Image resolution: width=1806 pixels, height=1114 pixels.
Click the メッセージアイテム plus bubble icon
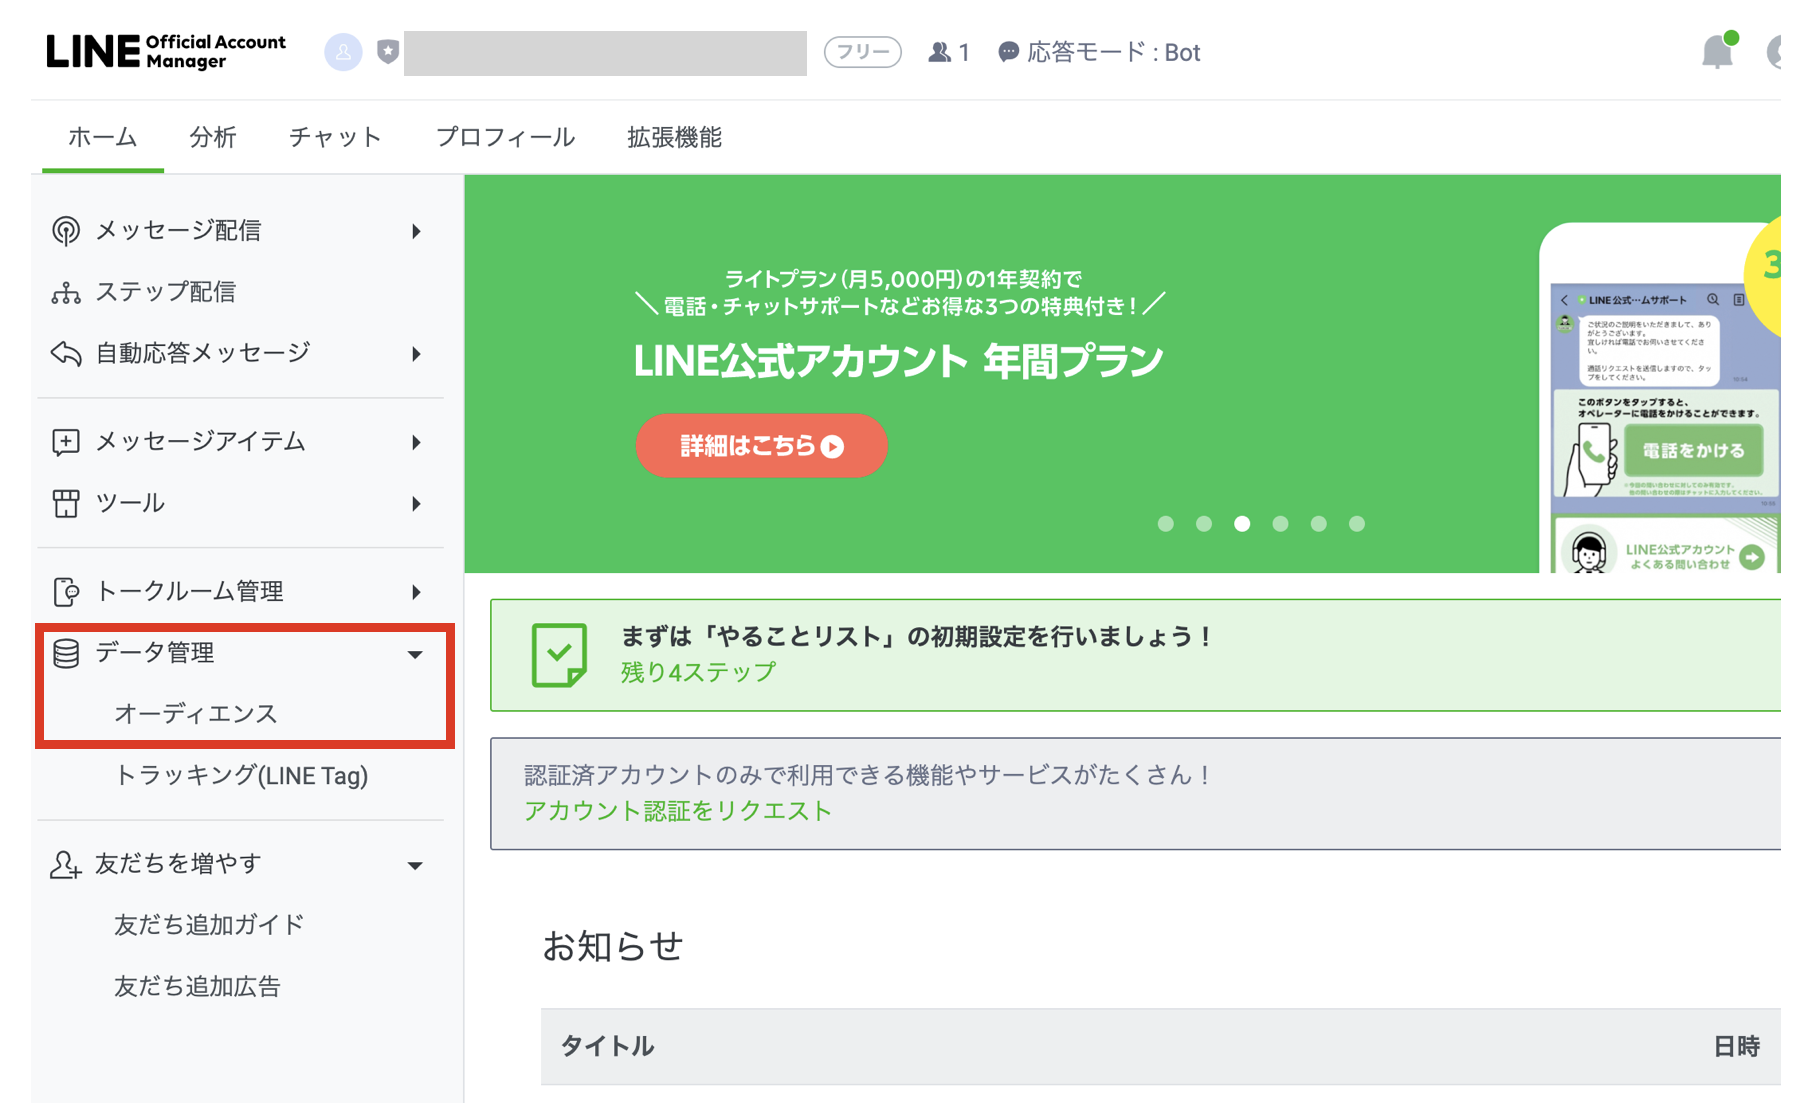[66, 442]
